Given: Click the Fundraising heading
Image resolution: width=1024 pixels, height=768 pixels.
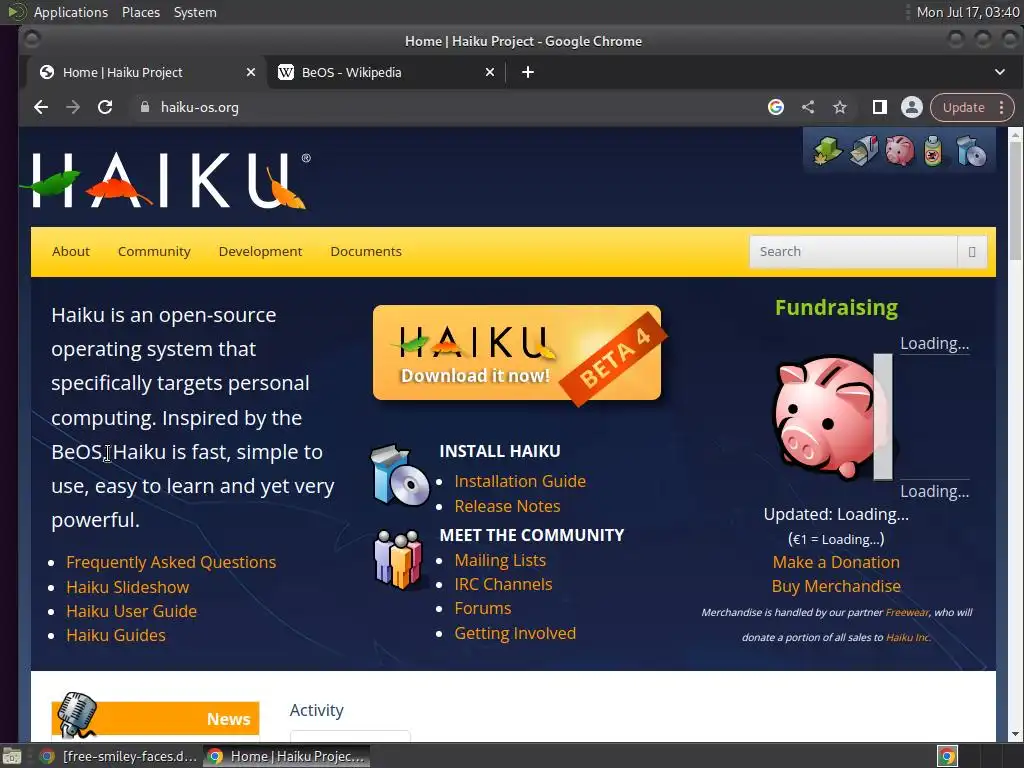Looking at the screenshot, I should click(837, 308).
